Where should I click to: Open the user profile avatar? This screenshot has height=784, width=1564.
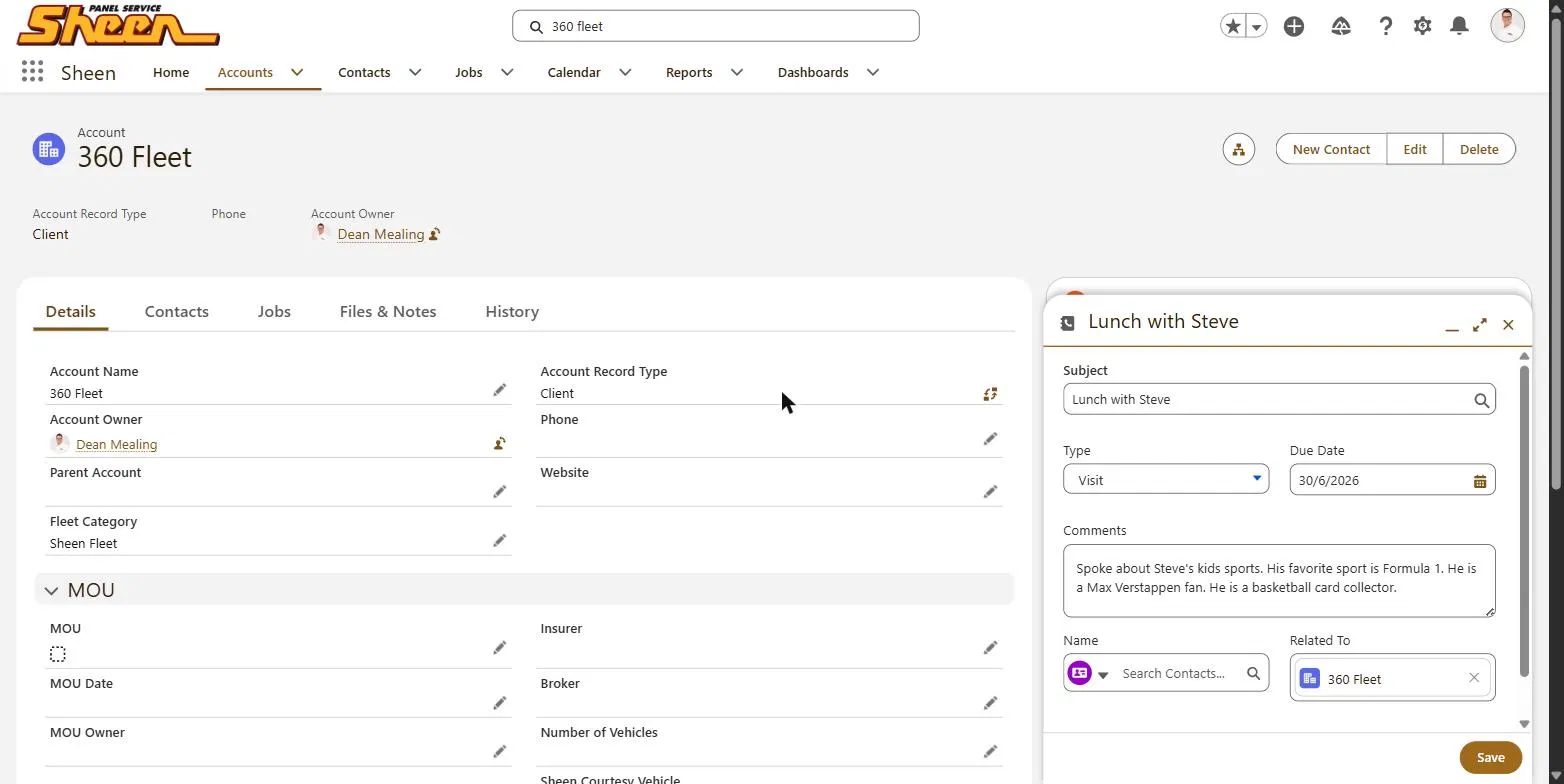[1507, 25]
